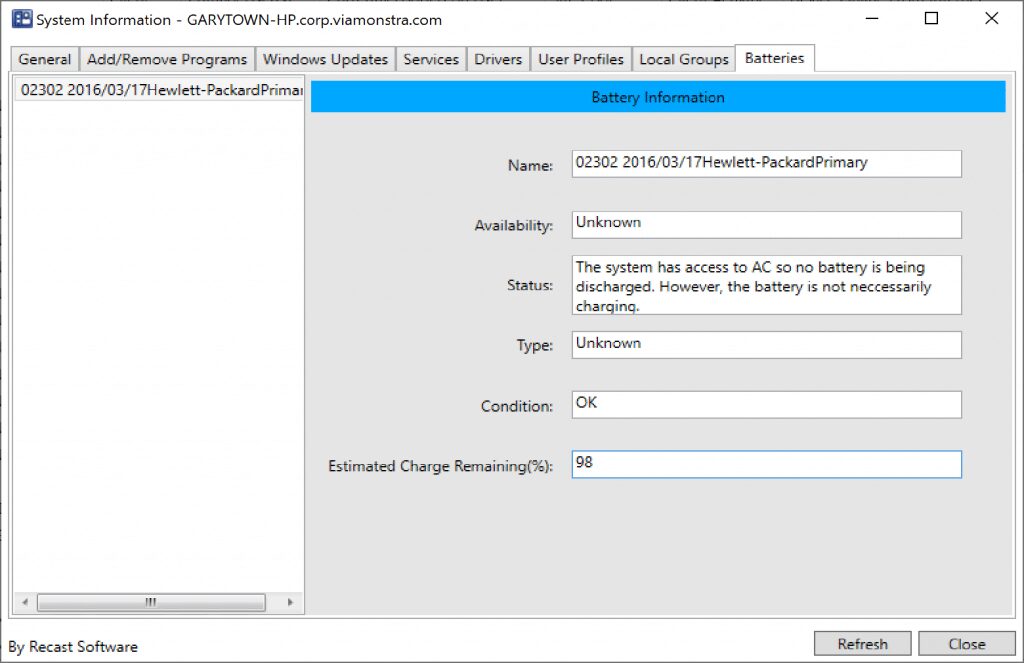This screenshot has height=663, width=1024.
Task: Open the Add/Remove Programs tab
Action: (x=167, y=60)
